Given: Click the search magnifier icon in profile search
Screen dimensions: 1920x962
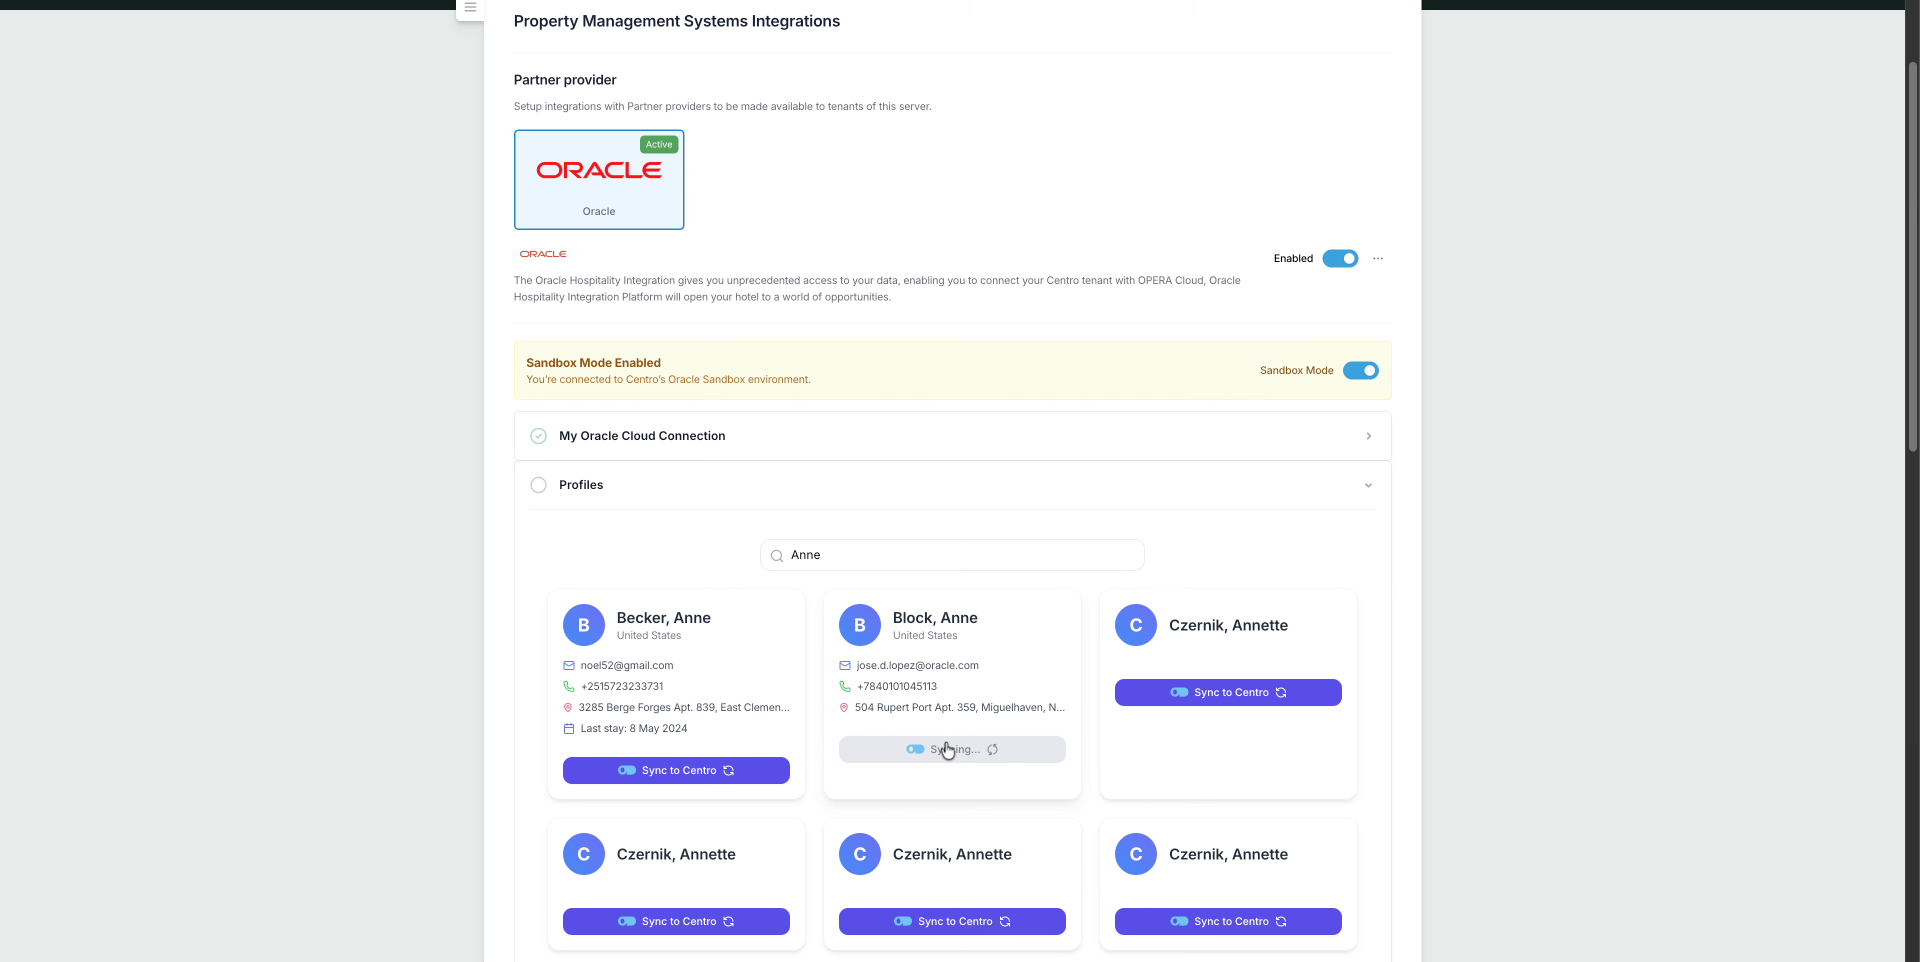Looking at the screenshot, I should (777, 556).
